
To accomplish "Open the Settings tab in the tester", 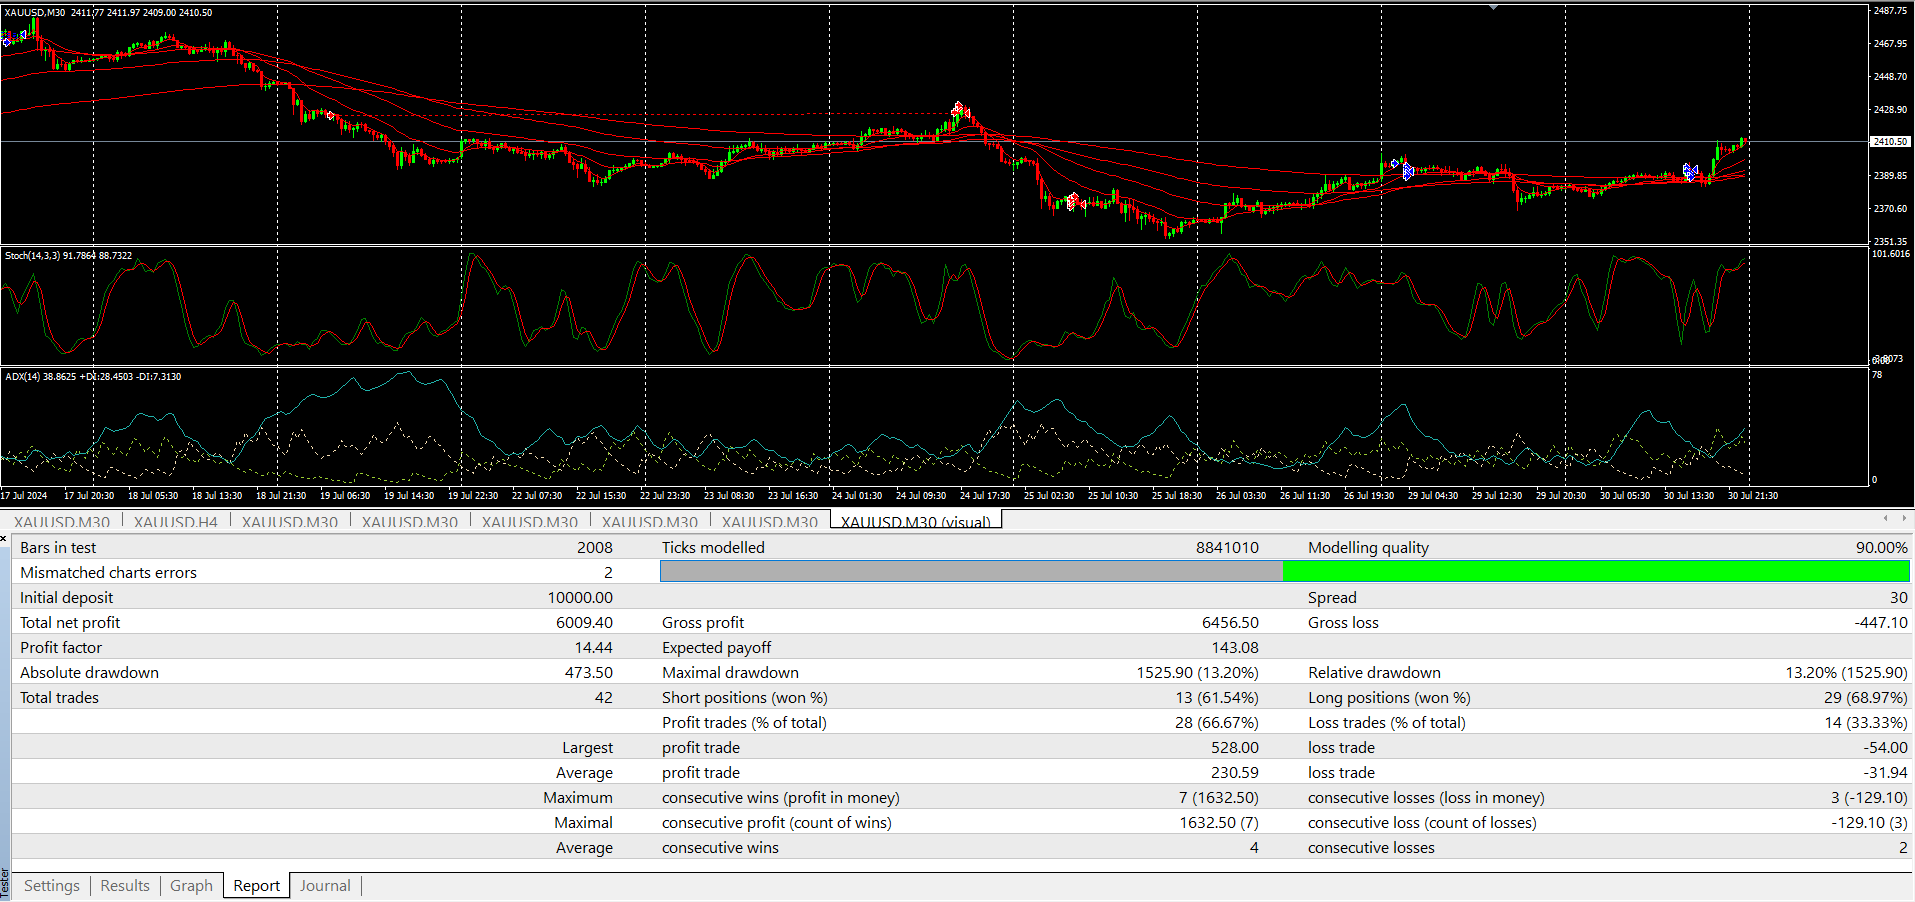I will coord(51,886).
